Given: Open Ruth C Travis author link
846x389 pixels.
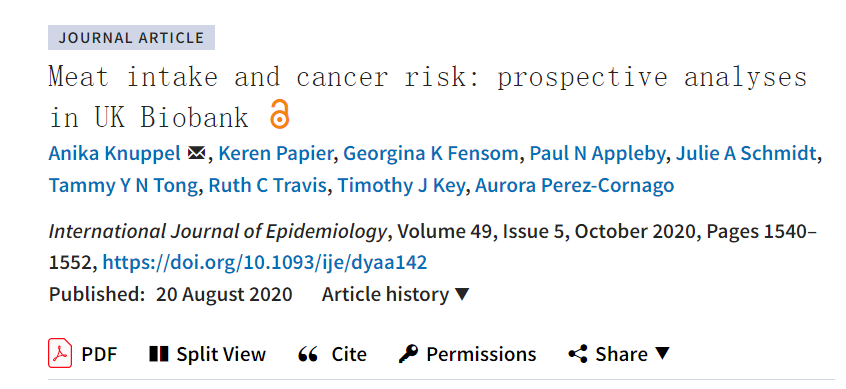Looking at the screenshot, I should tap(268, 186).
